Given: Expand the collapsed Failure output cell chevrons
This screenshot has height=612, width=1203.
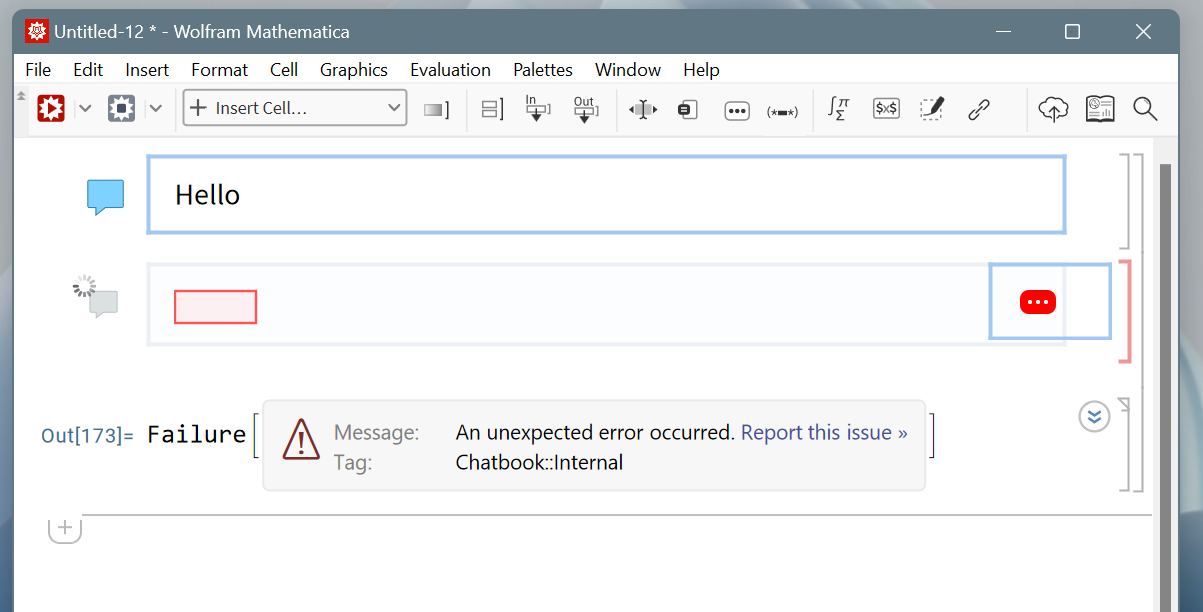Looking at the screenshot, I should (x=1094, y=417).
